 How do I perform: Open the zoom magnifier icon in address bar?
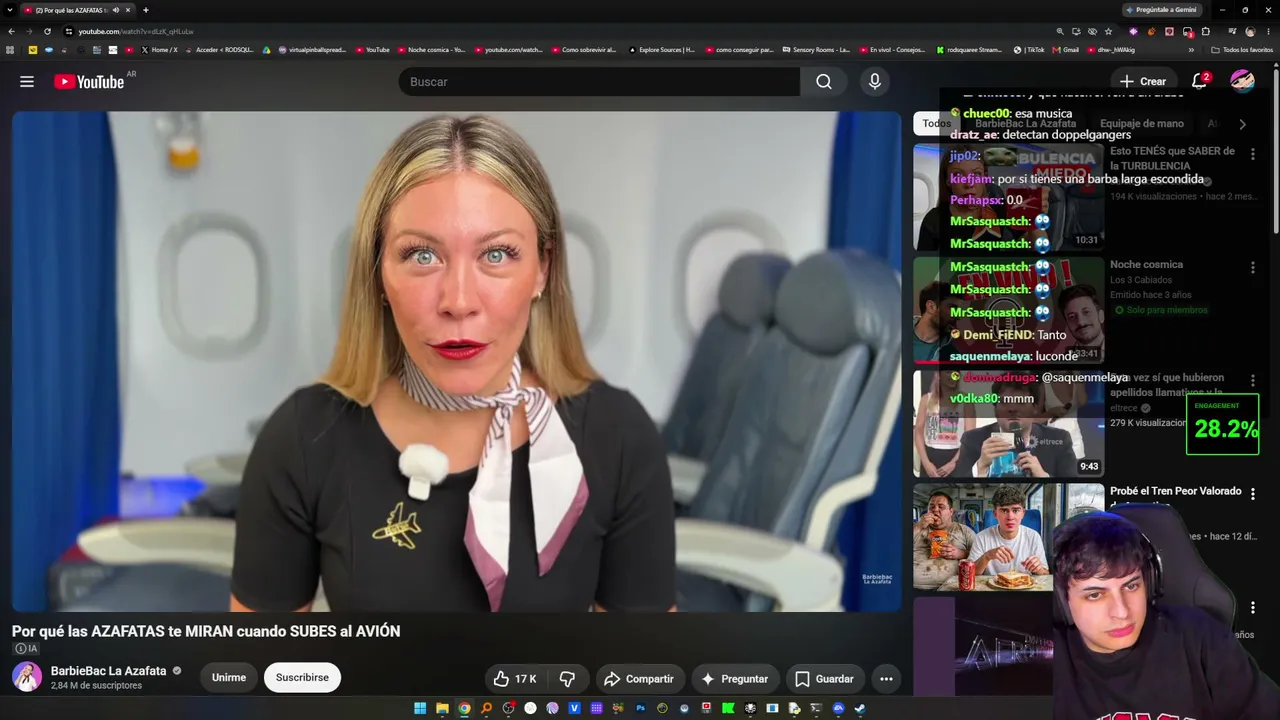pos(1060,31)
